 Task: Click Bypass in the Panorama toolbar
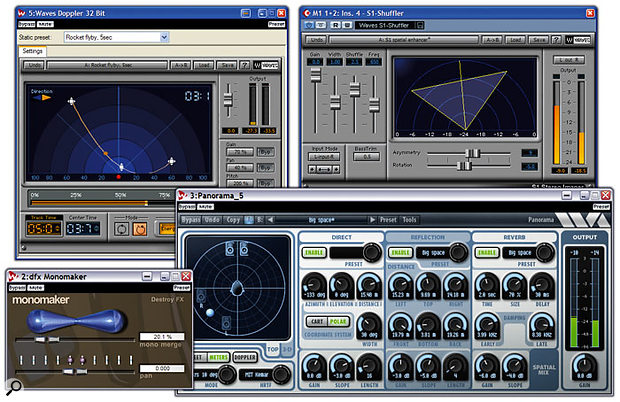point(191,220)
